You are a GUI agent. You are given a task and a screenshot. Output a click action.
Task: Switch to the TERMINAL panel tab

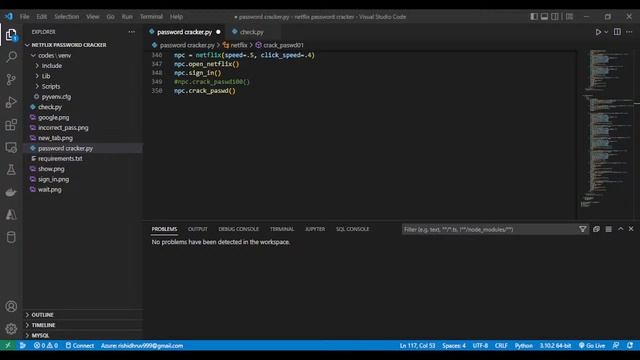(x=282, y=229)
